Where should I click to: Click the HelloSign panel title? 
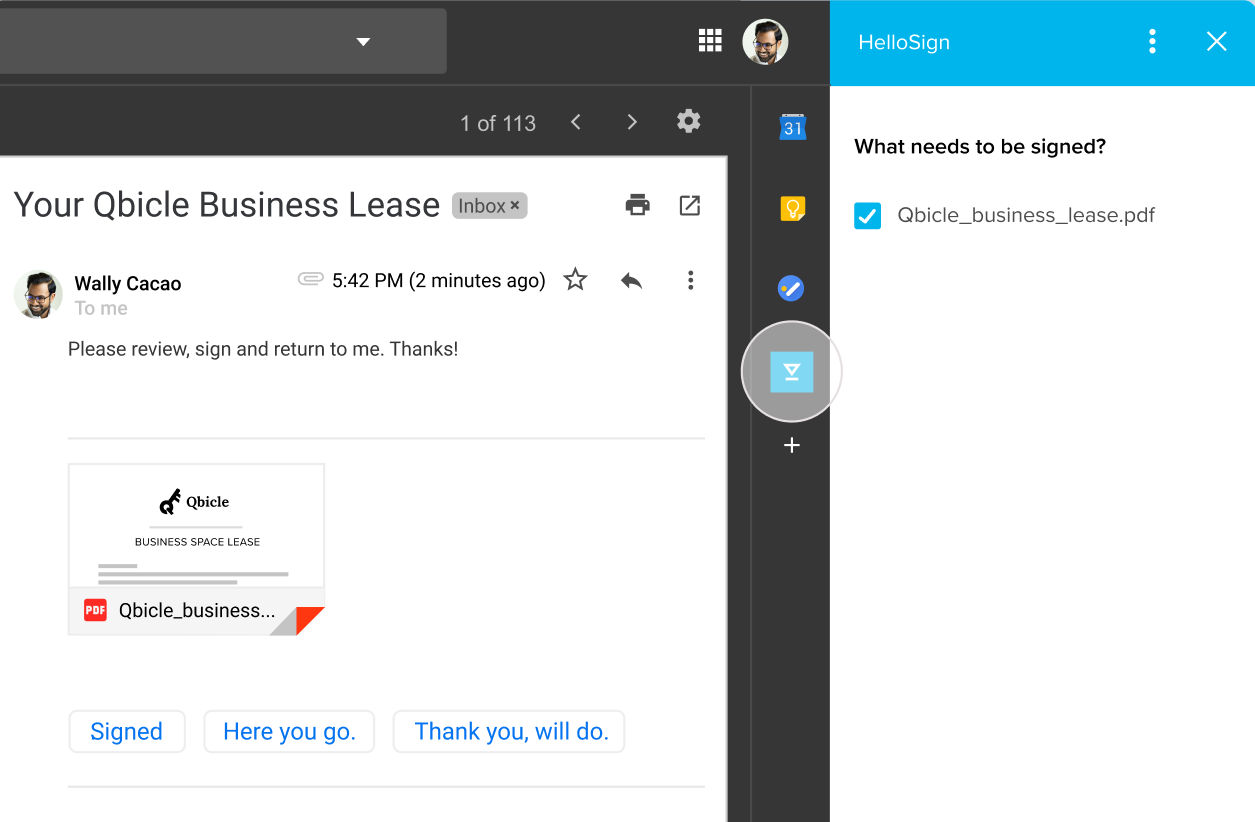pos(904,42)
